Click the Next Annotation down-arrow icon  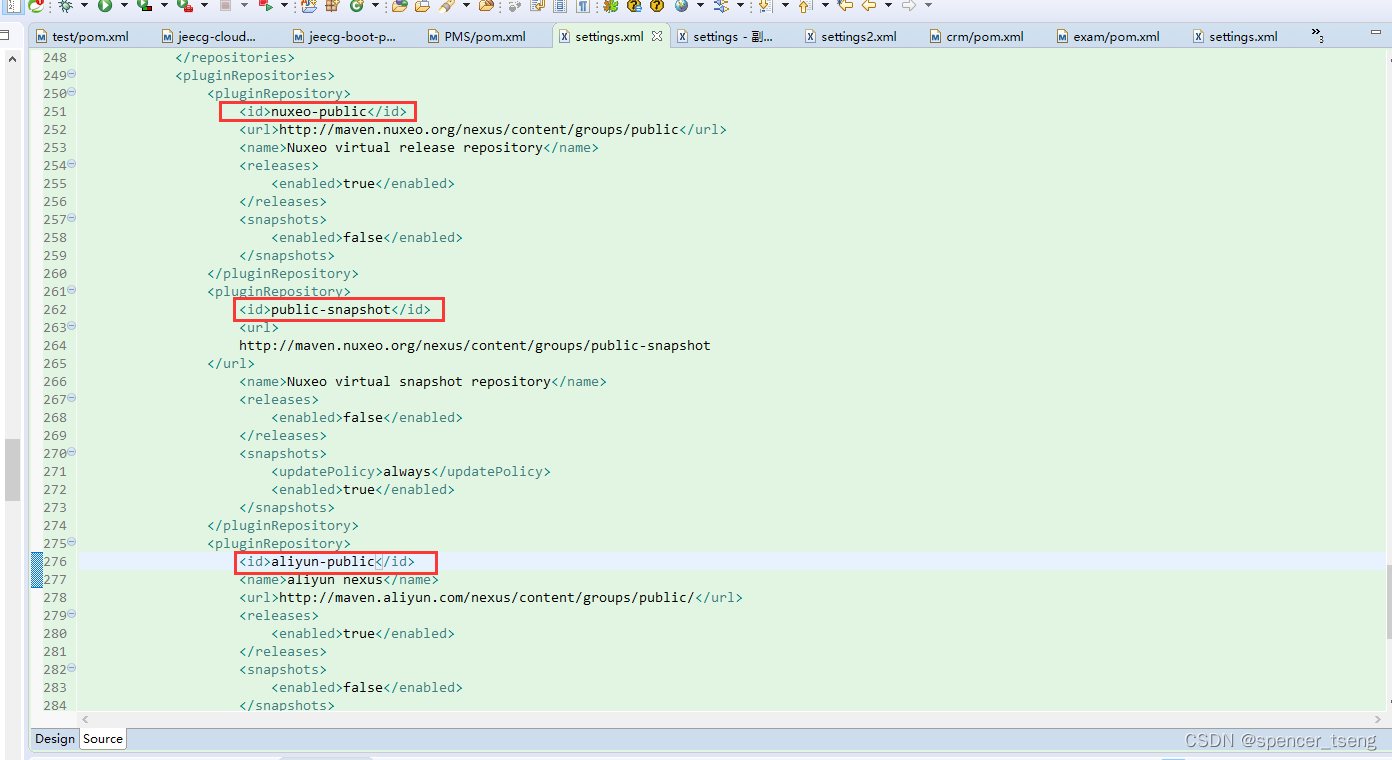click(765, 5)
